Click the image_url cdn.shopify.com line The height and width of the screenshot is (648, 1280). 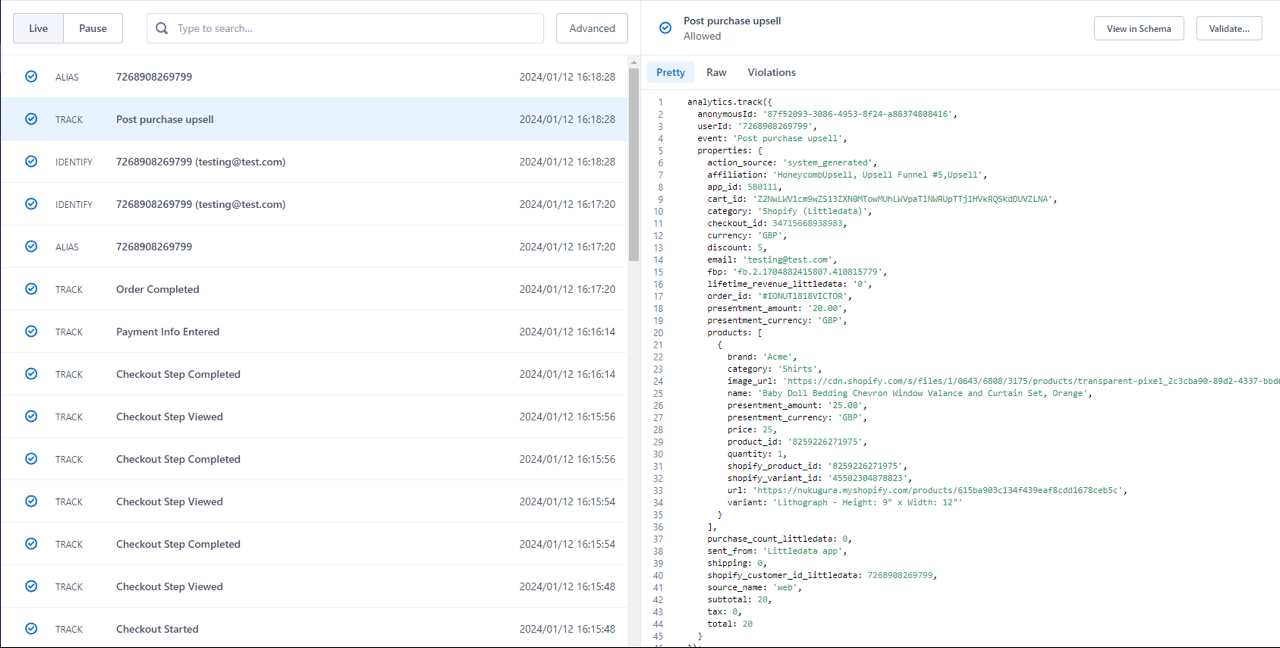pyautogui.click(x=1003, y=381)
